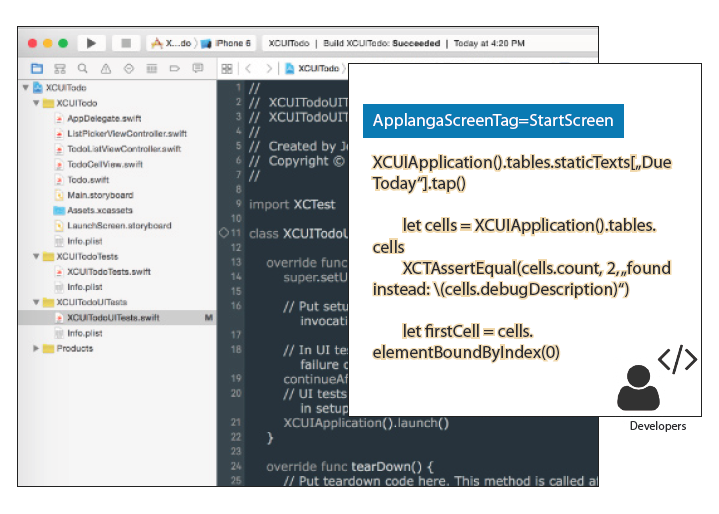719x514 pixels.
Task: Collapse the XCUITodo project root triangle
Action: (x=26, y=87)
